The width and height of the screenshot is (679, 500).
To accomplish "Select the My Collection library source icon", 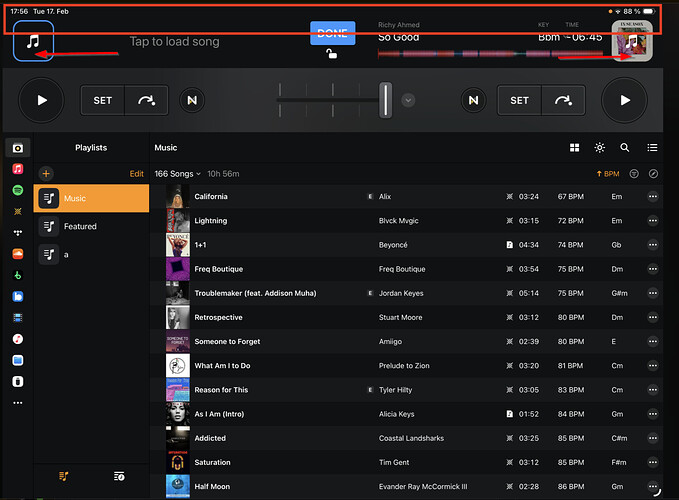I will coord(18,148).
